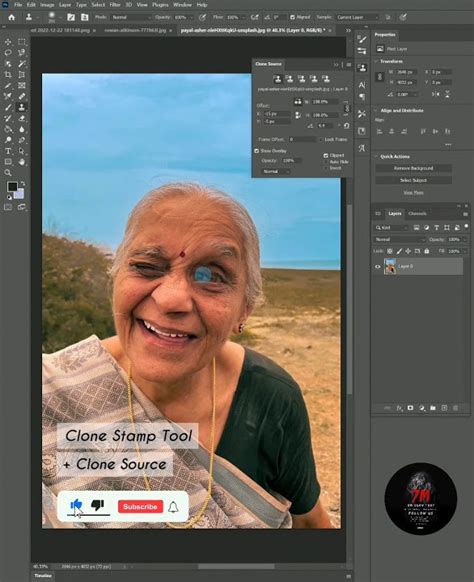Open the Kind filter dropdown in Layers

[392, 228]
